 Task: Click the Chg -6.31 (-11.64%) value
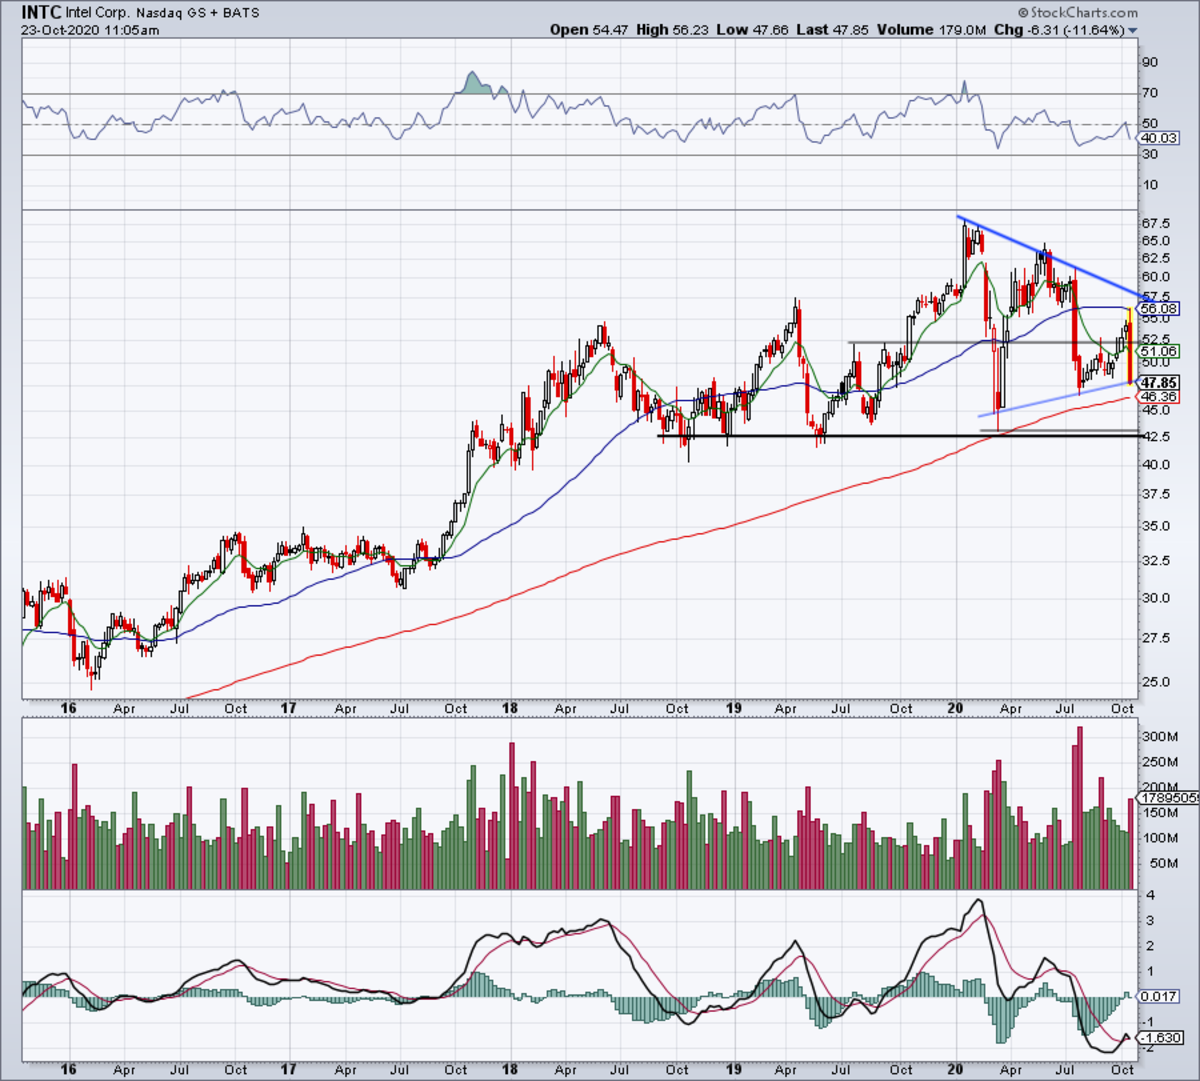tap(1059, 30)
